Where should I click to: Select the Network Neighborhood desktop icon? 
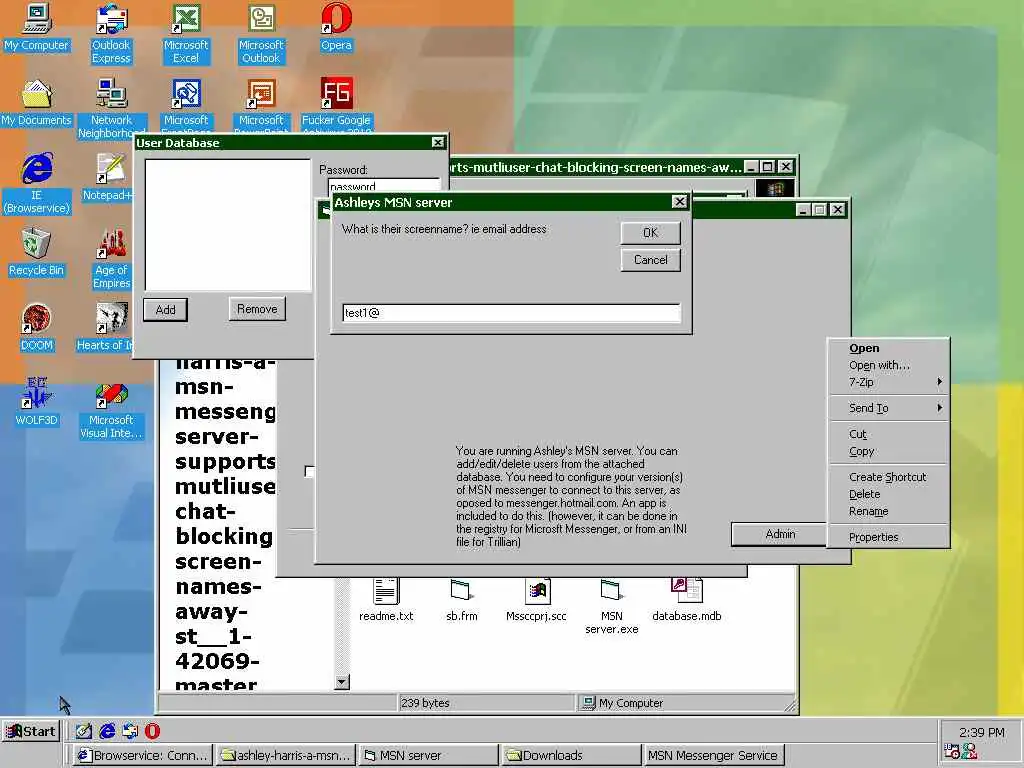tap(111, 108)
